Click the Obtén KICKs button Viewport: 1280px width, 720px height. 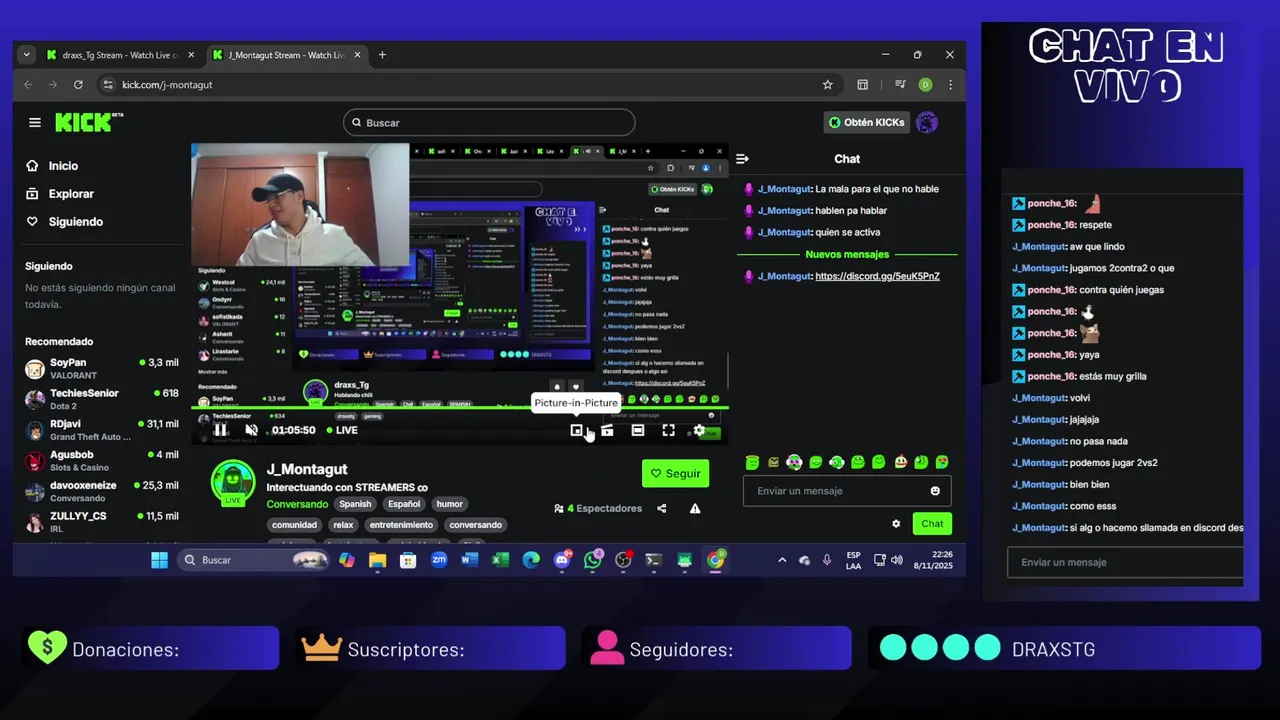point(866,122)
